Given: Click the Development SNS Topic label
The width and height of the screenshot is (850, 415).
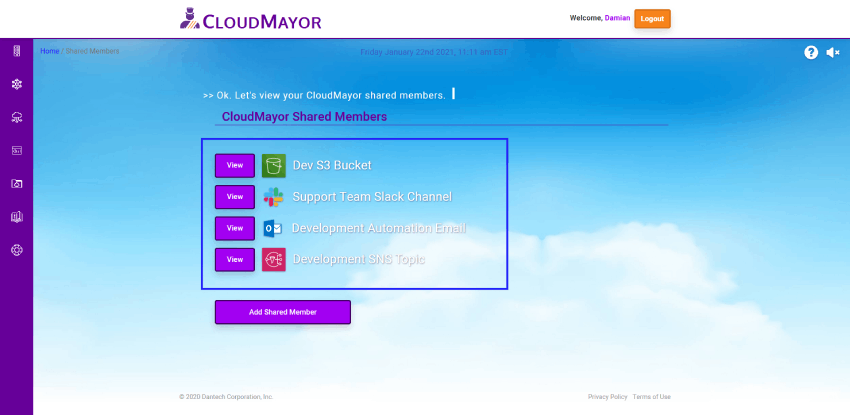Looking at the screenshot, I should pos(359,260).
